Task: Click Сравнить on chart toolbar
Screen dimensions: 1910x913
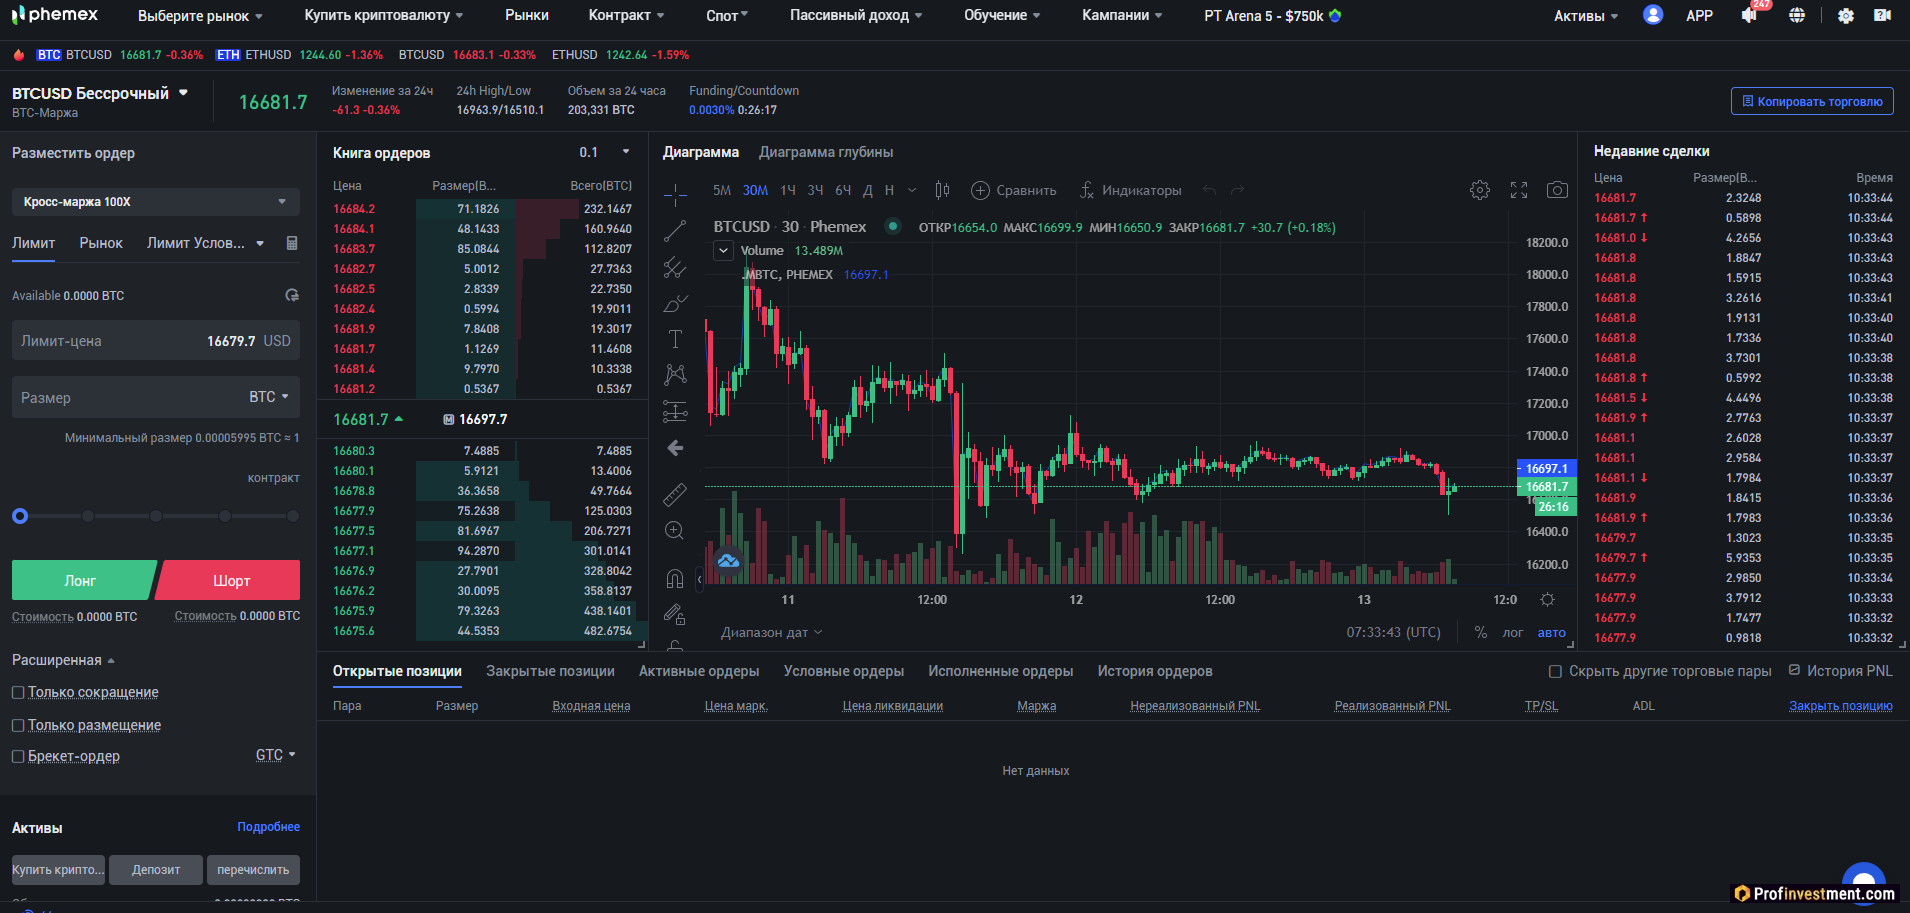Action: click(1014, 190)
